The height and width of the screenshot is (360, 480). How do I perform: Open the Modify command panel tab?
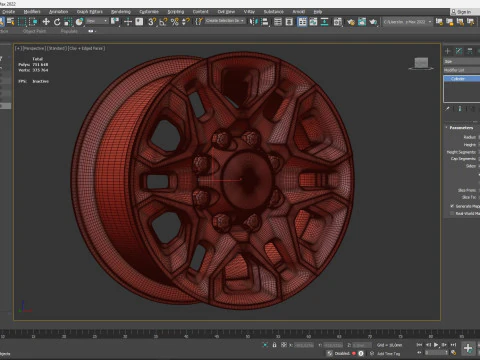click(x=459, y=51)
